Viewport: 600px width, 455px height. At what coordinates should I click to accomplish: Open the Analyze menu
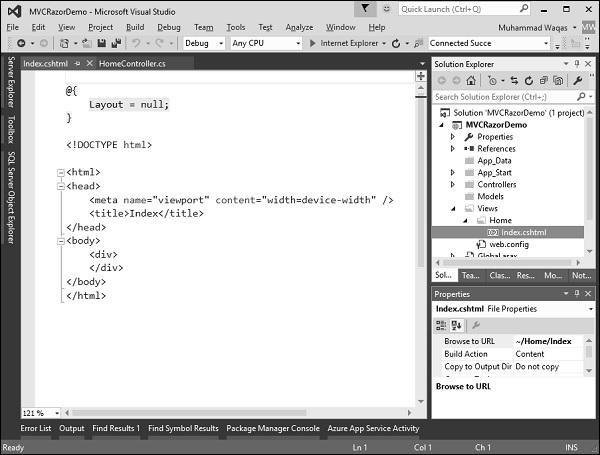point(299,27)
